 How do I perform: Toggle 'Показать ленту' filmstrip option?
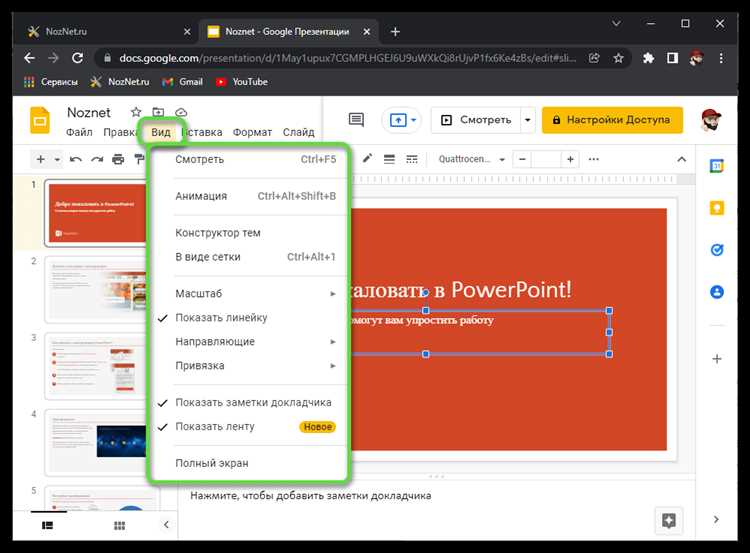pos(214,427)
